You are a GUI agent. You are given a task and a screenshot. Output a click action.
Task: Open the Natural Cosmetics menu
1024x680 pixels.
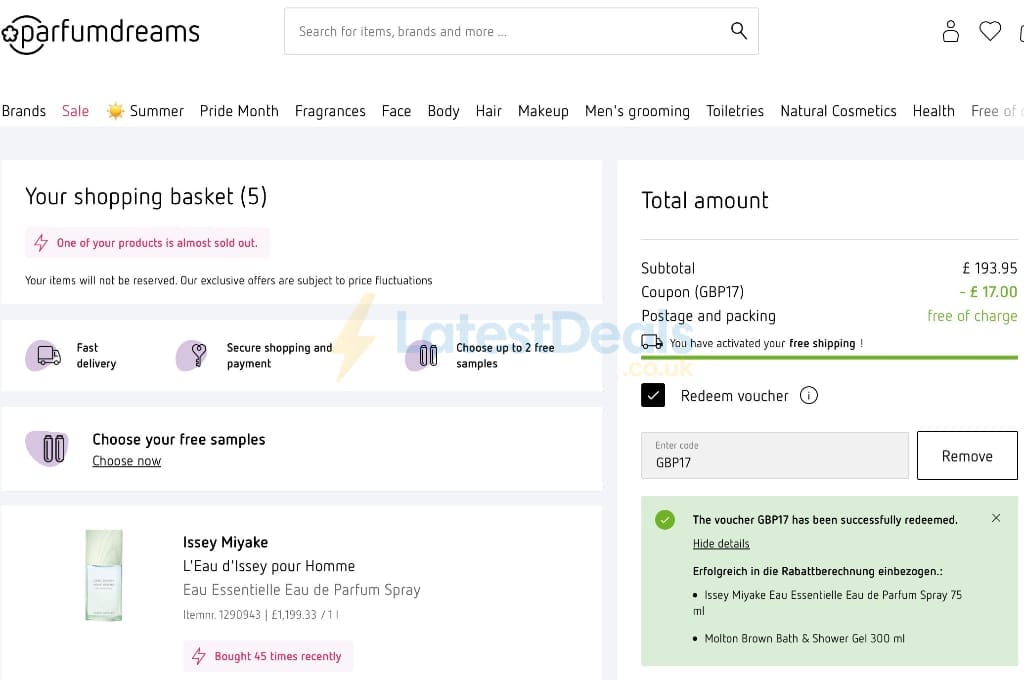coord(839,111)
